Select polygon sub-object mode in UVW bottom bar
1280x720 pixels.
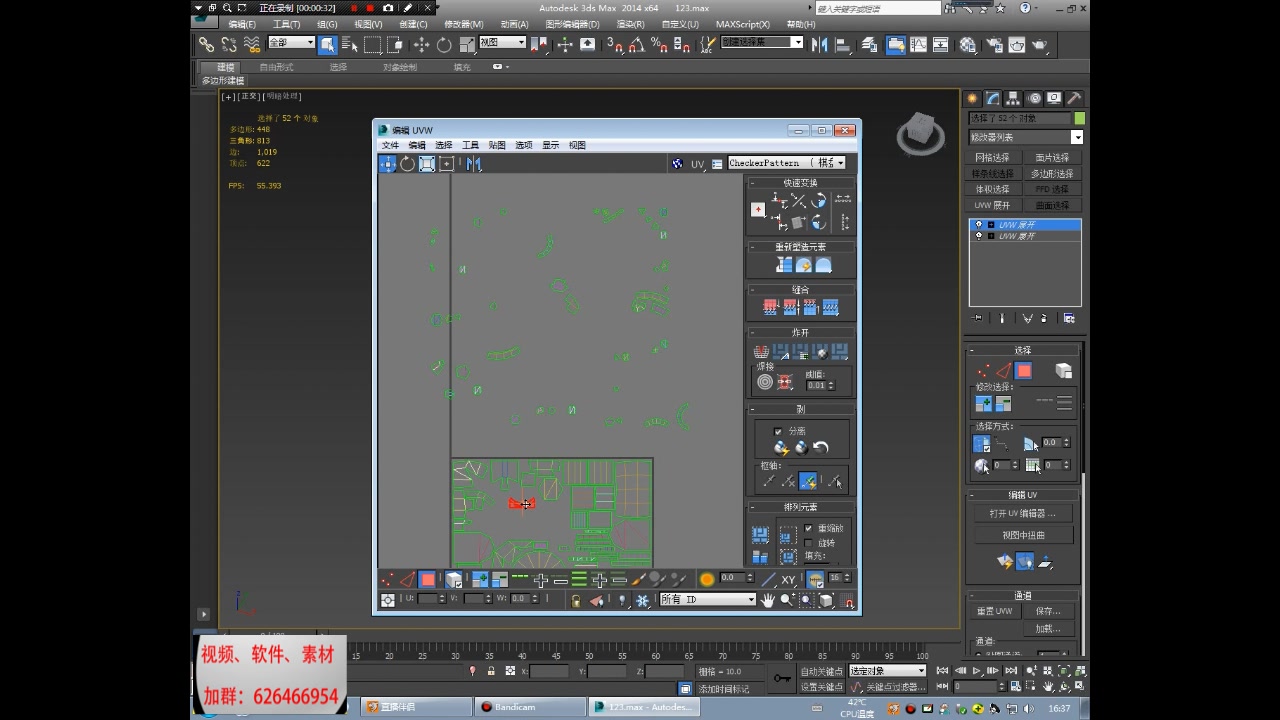[x=427, y=579]
